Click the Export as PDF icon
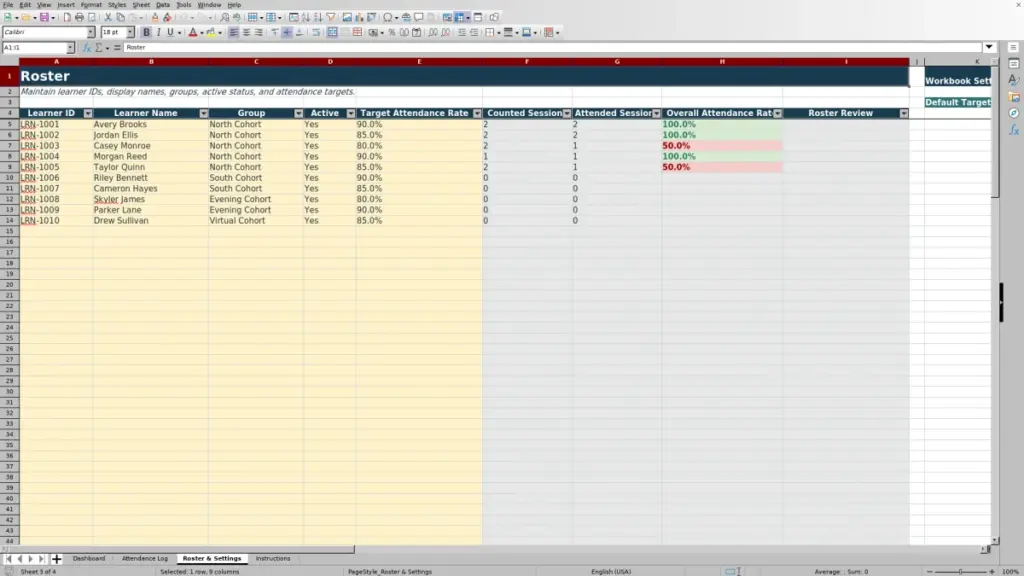Image resolution: width=1024 pixels, height=576 pixels. (x=67, y=17)
